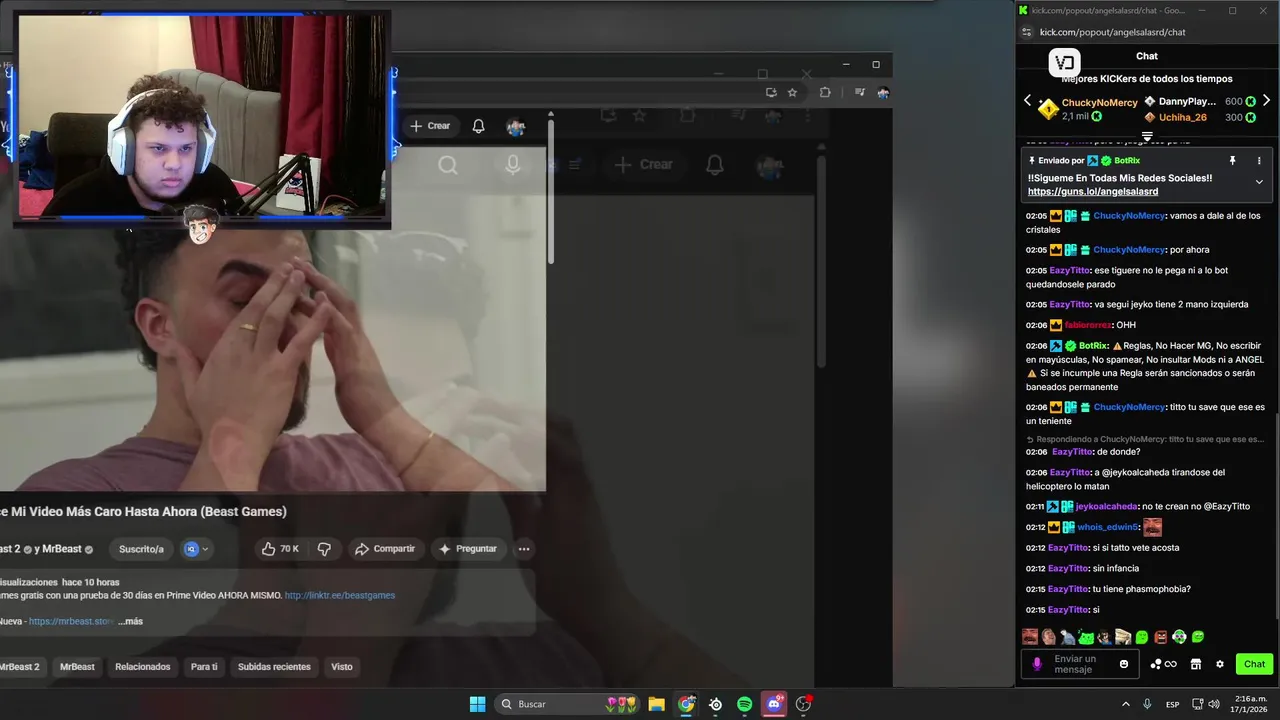Viewport: 1280px width, 720px height.
Task: Click the YouTube page vertical scrollbar
Action: click(x=550, y=190)
